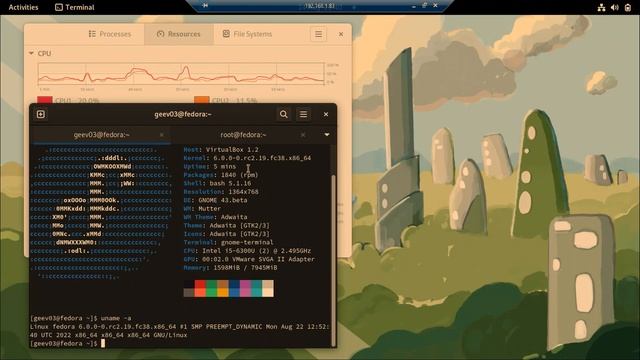
Task: Collapse the CPU section in System Monitor
Action: coord(31,53)
